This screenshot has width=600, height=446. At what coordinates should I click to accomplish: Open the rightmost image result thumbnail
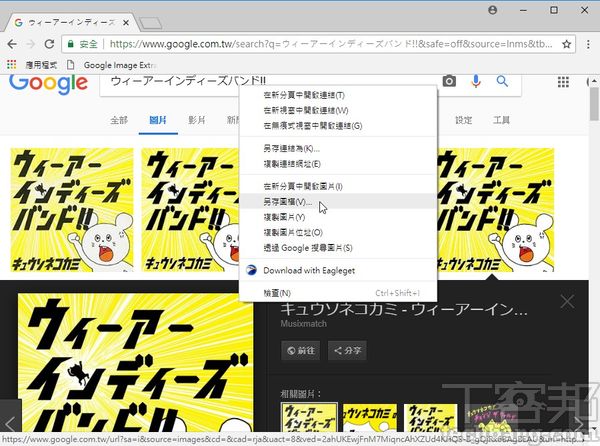[495, 210]
